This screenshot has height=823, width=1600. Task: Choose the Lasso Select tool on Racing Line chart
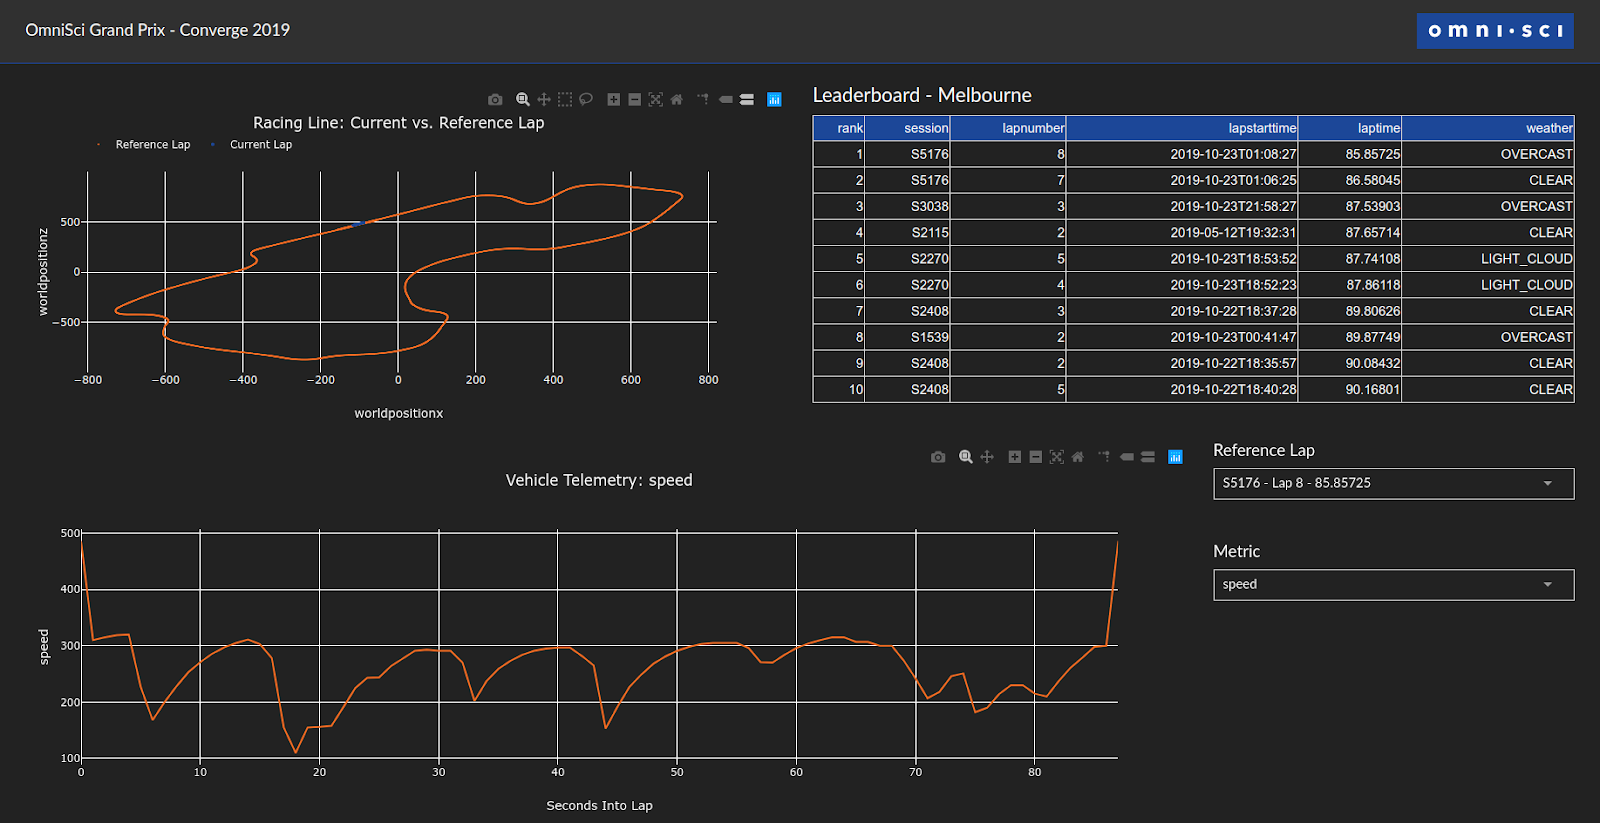point(586,100)
